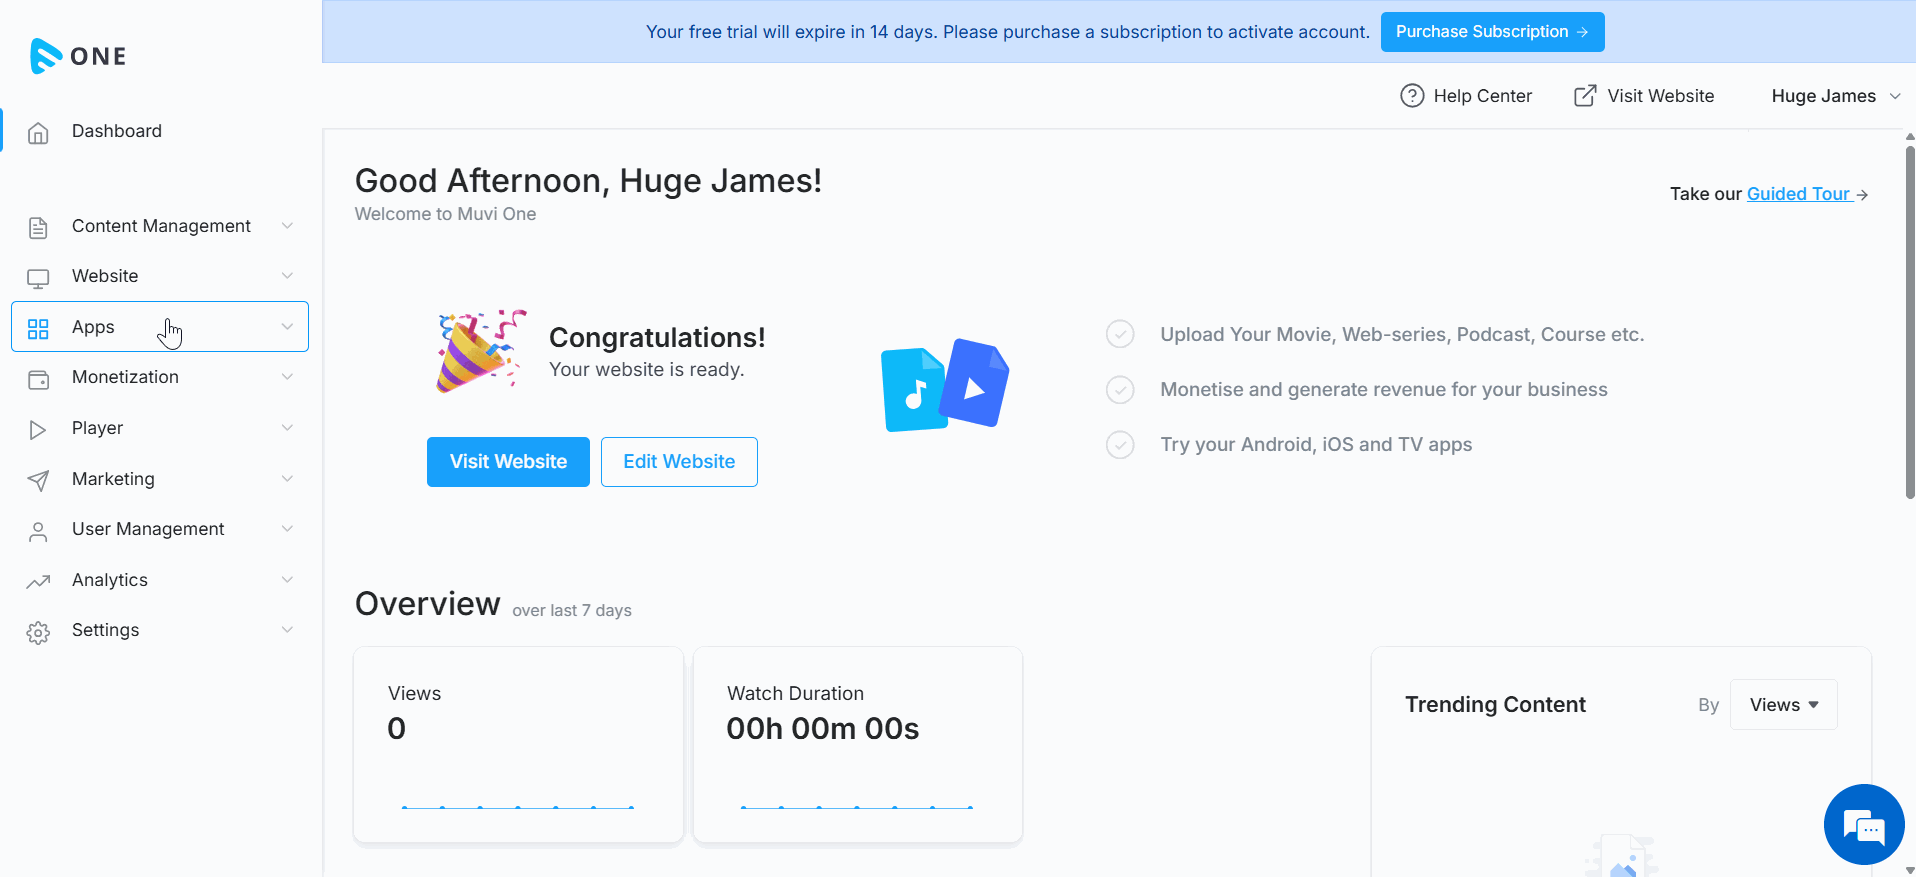
Task: Select Player in the sidebar
Action: 160,428
